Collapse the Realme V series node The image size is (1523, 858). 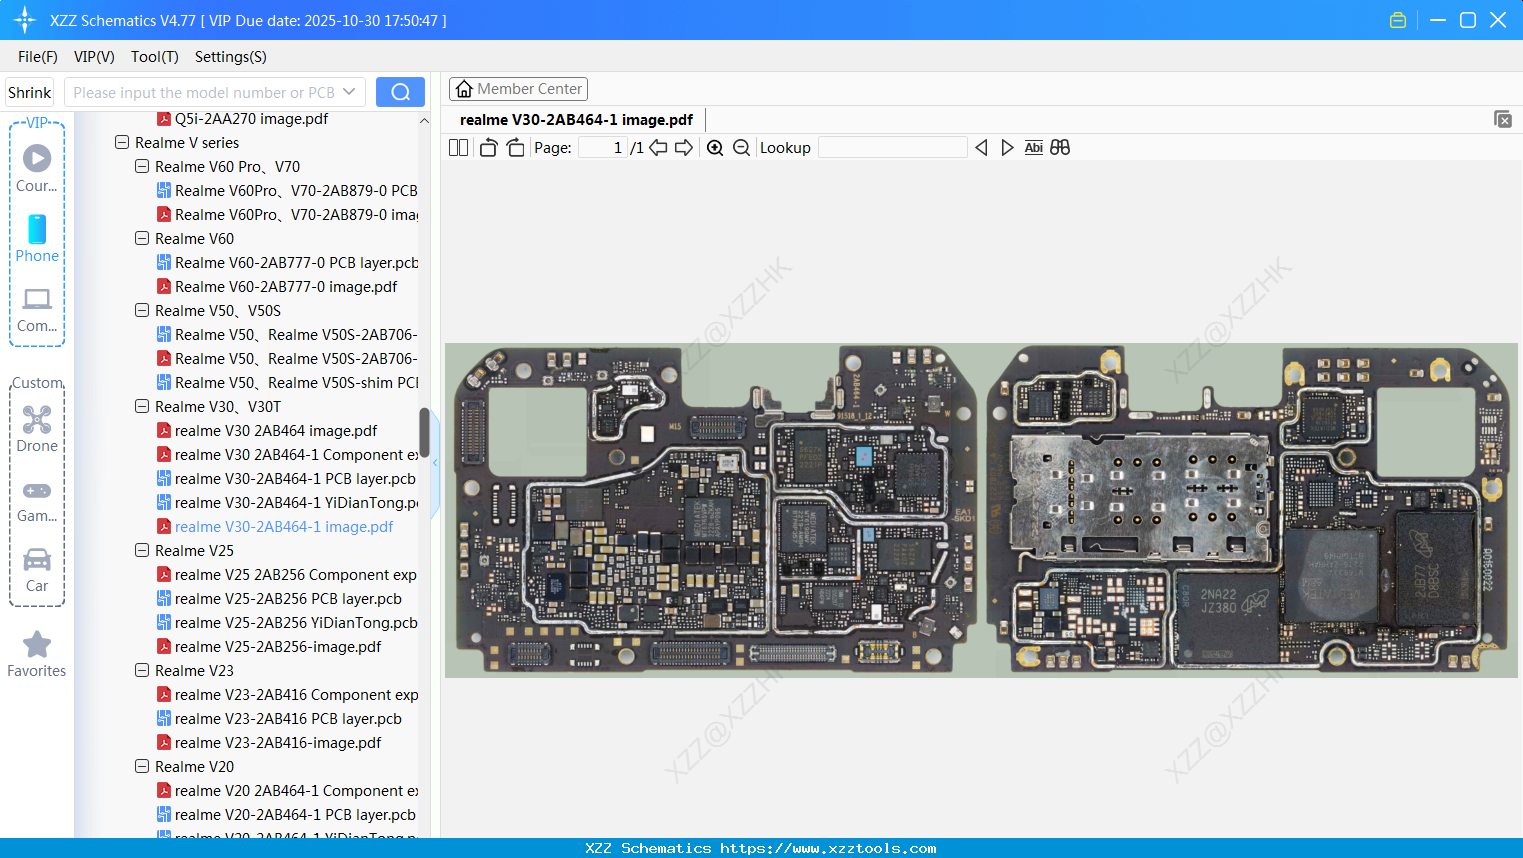click(x=122, y=143)
